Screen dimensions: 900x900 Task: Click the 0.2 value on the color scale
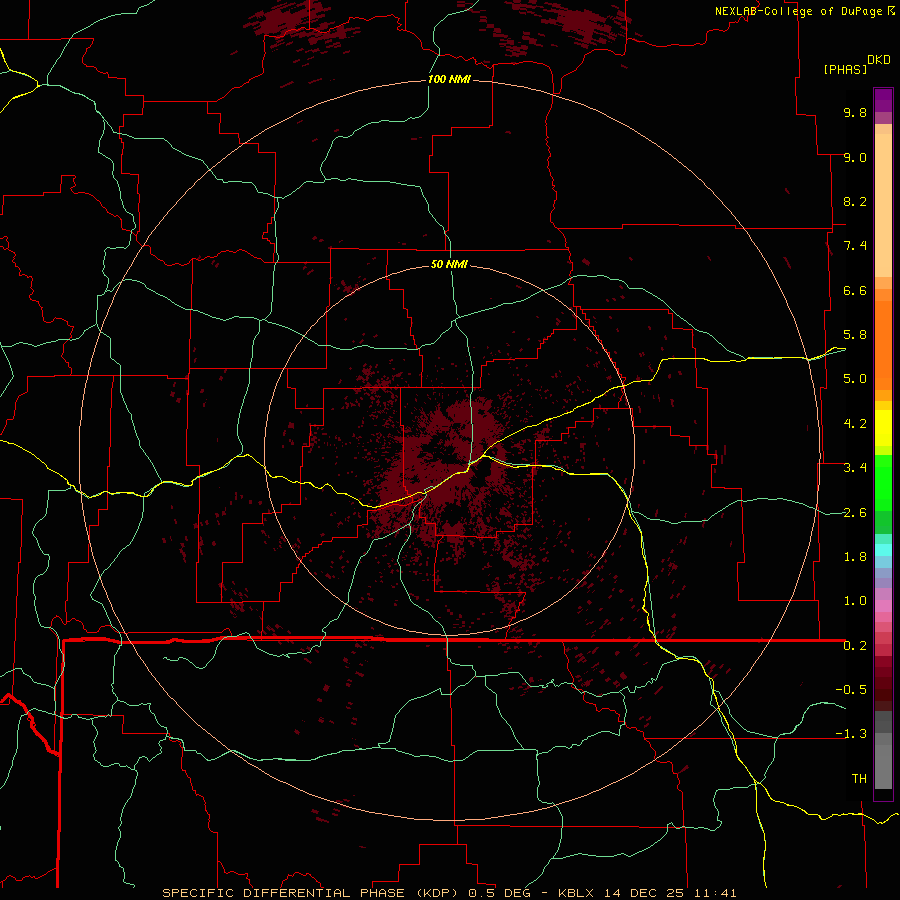pos(855,646)
